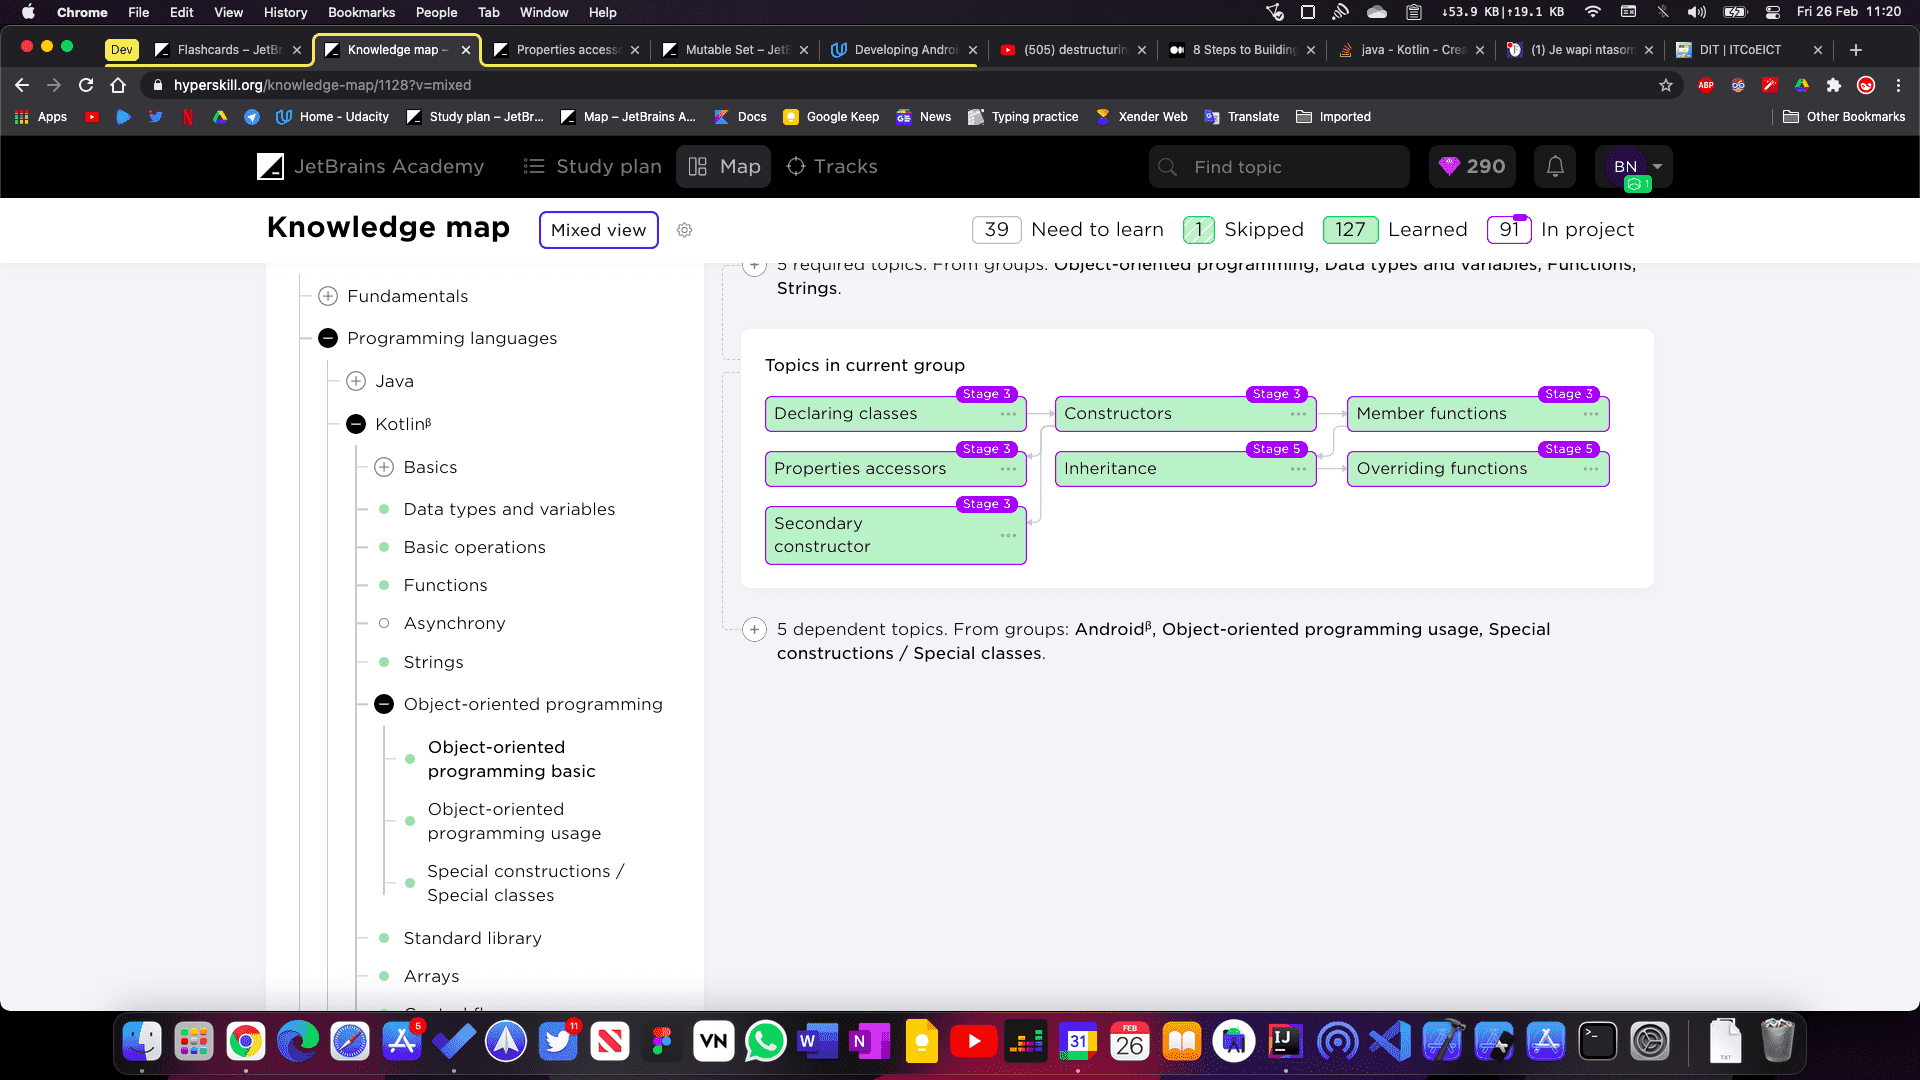The width and height of the screenshot is (1920, 1080).
Task: Open the Constructors topic
Action: tap(1185, 414)
